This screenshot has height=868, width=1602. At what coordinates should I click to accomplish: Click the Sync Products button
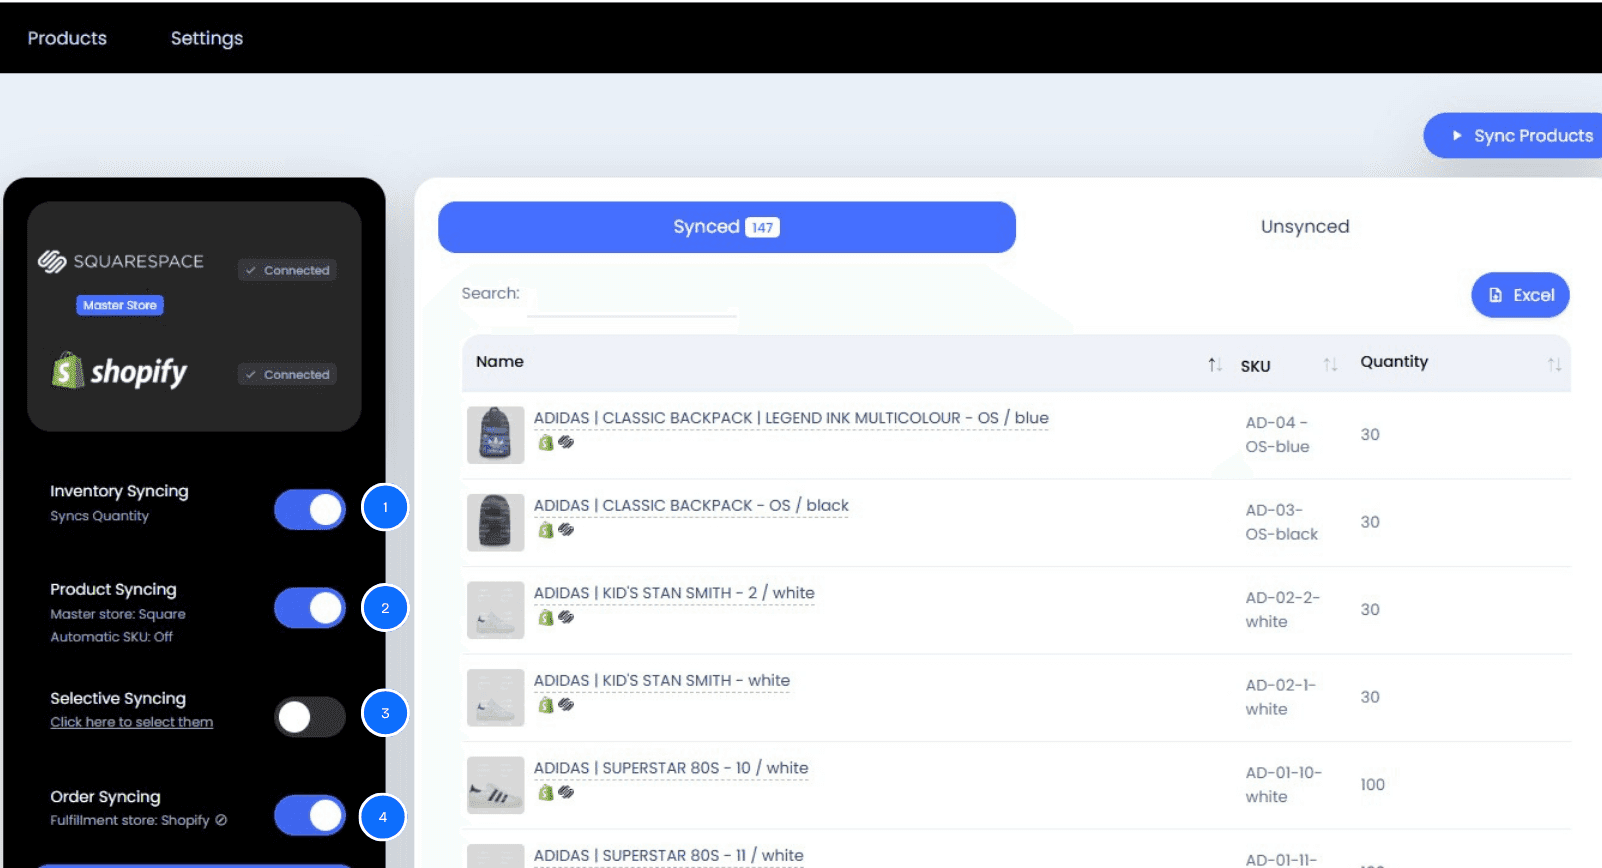pyautogui.click(x=1515, y=135)
